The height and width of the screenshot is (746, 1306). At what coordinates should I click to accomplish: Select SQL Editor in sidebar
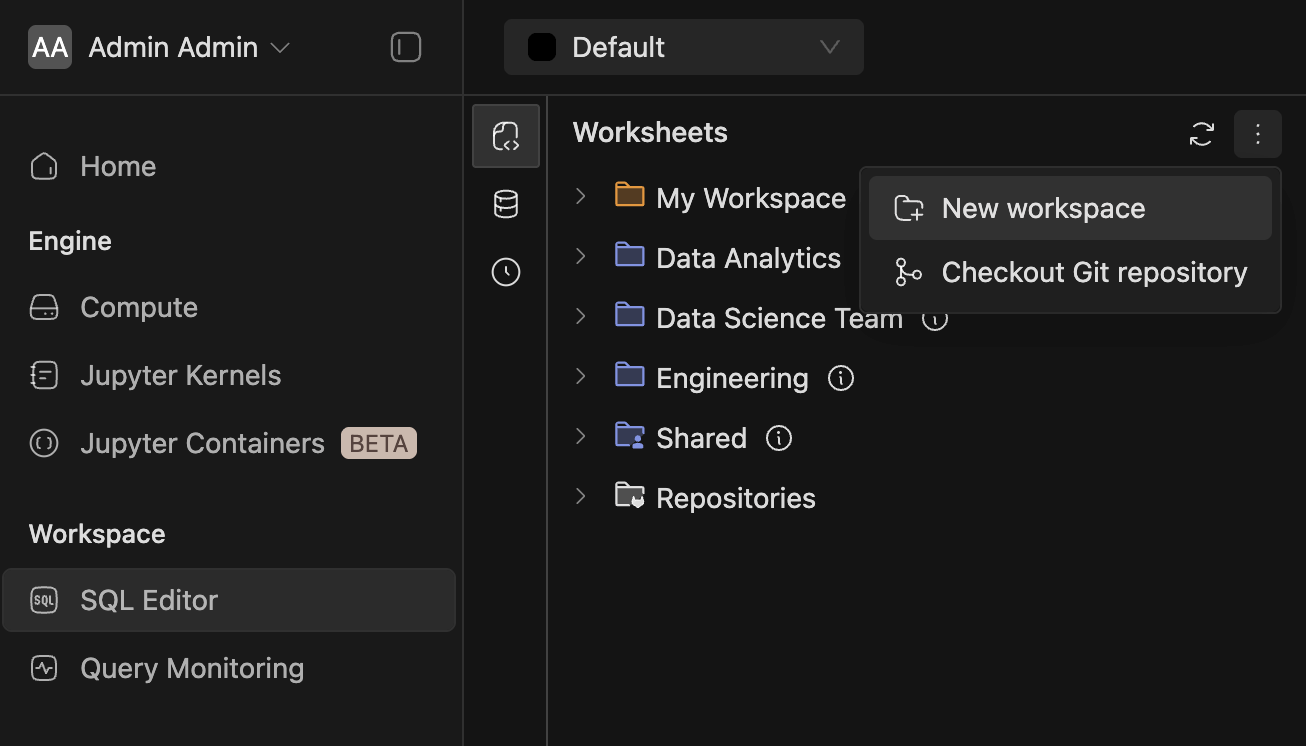pos(229,600)
